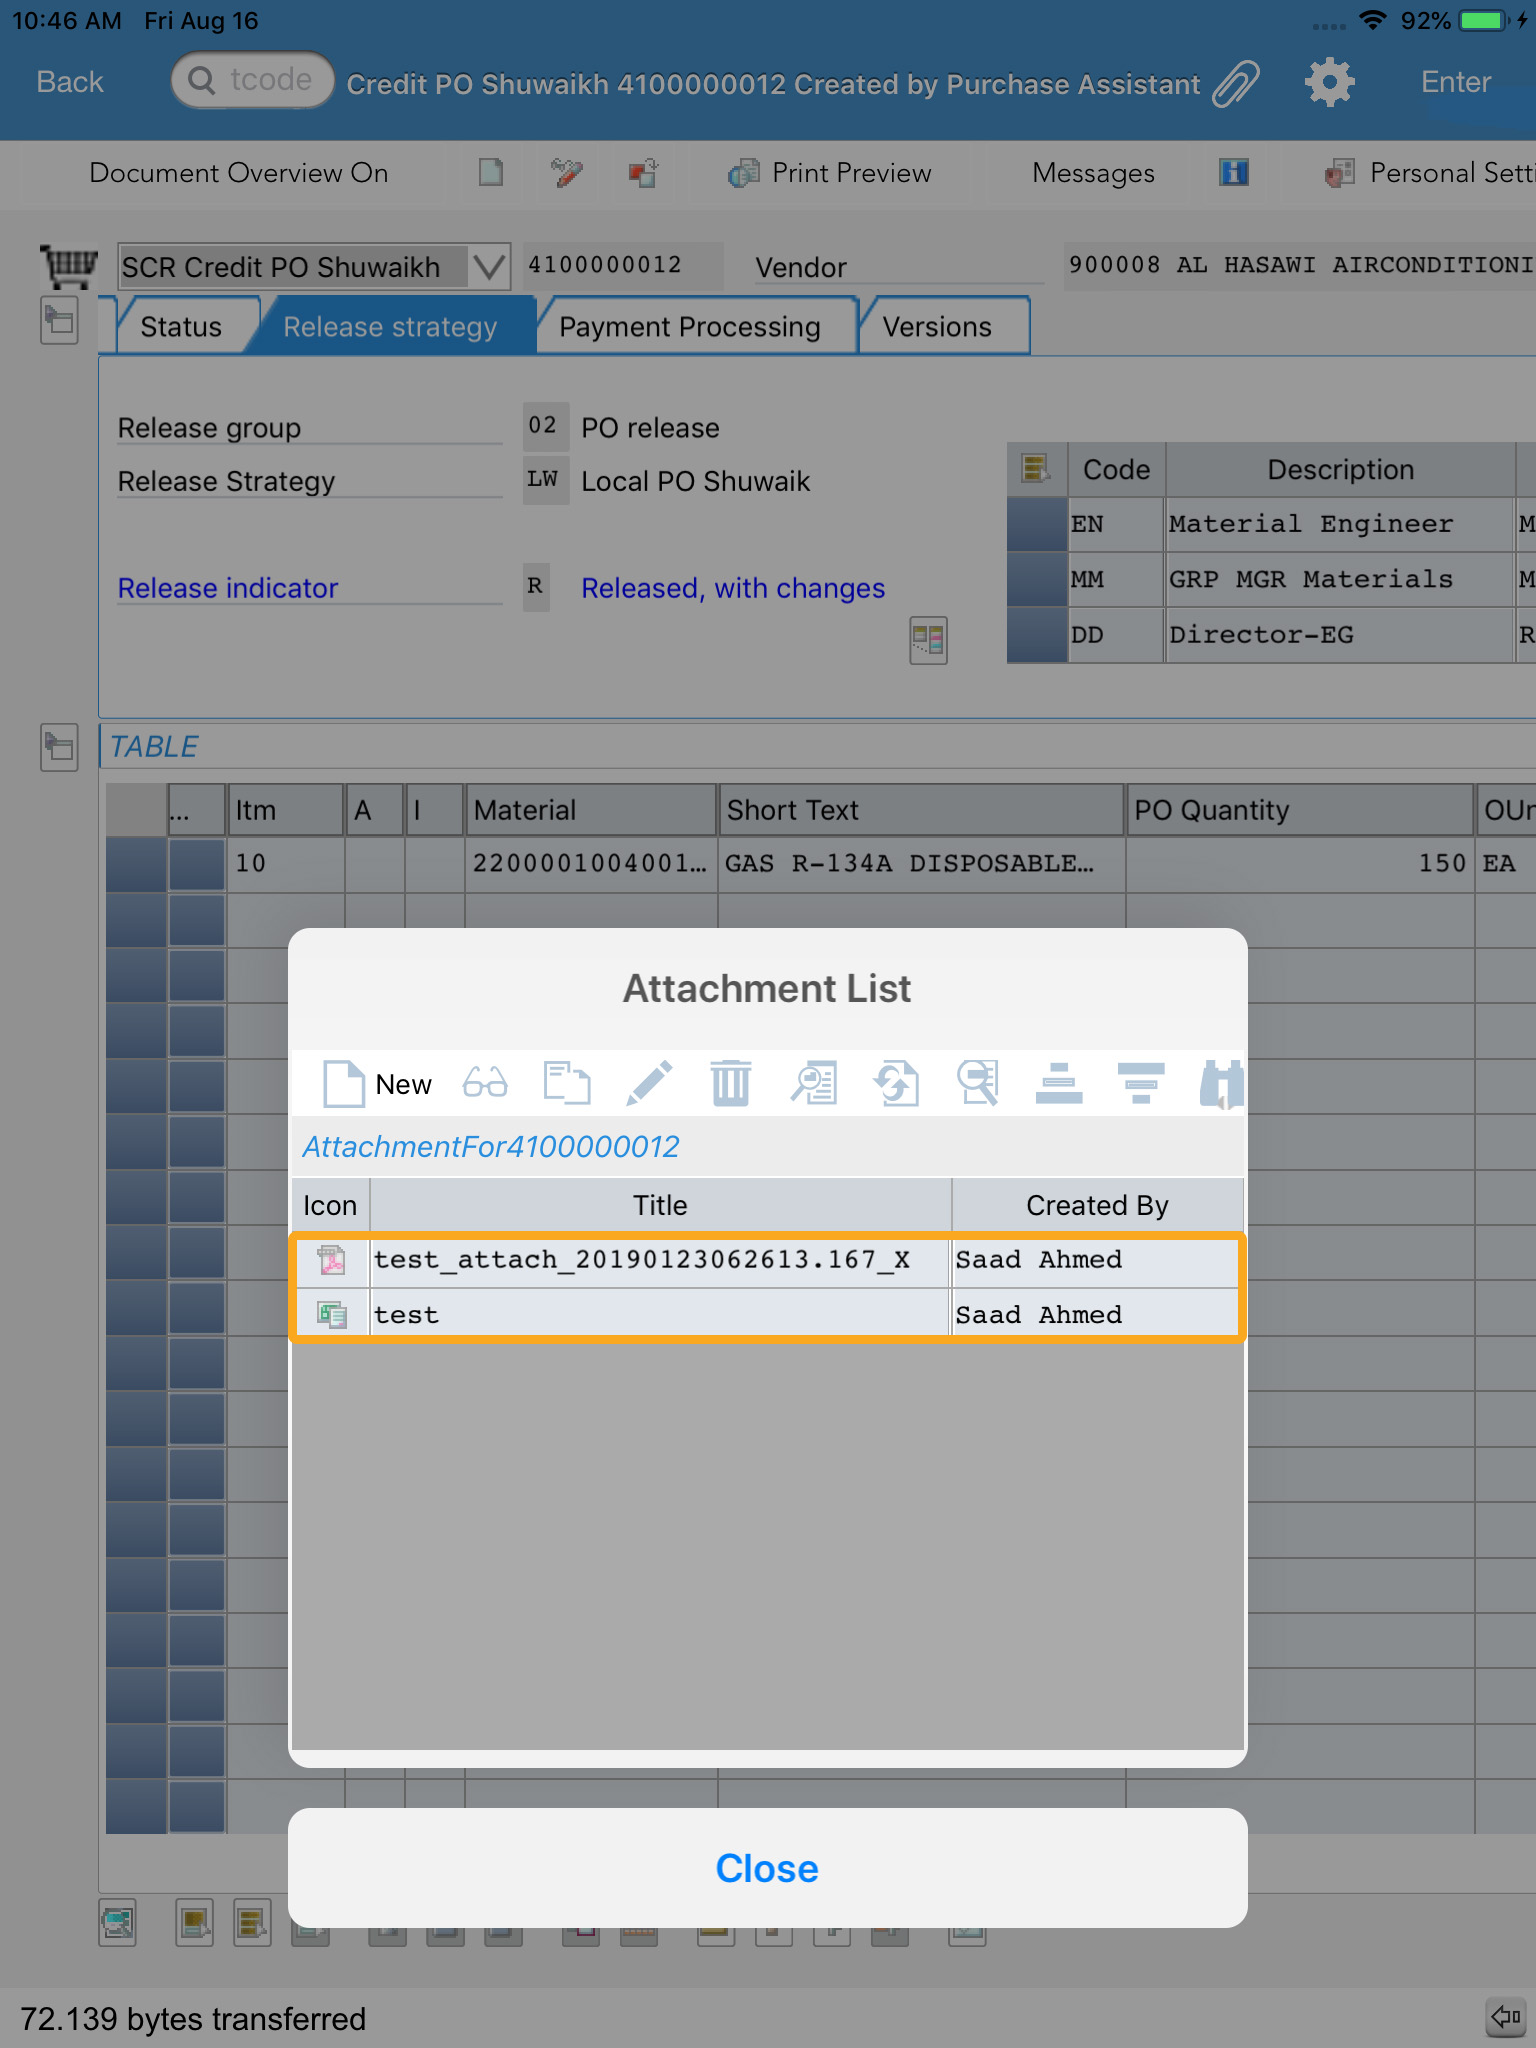Click the New attachment document icon
Image resolution: width=1536 pixels, height=2048 pixels.
(345, 1083)
